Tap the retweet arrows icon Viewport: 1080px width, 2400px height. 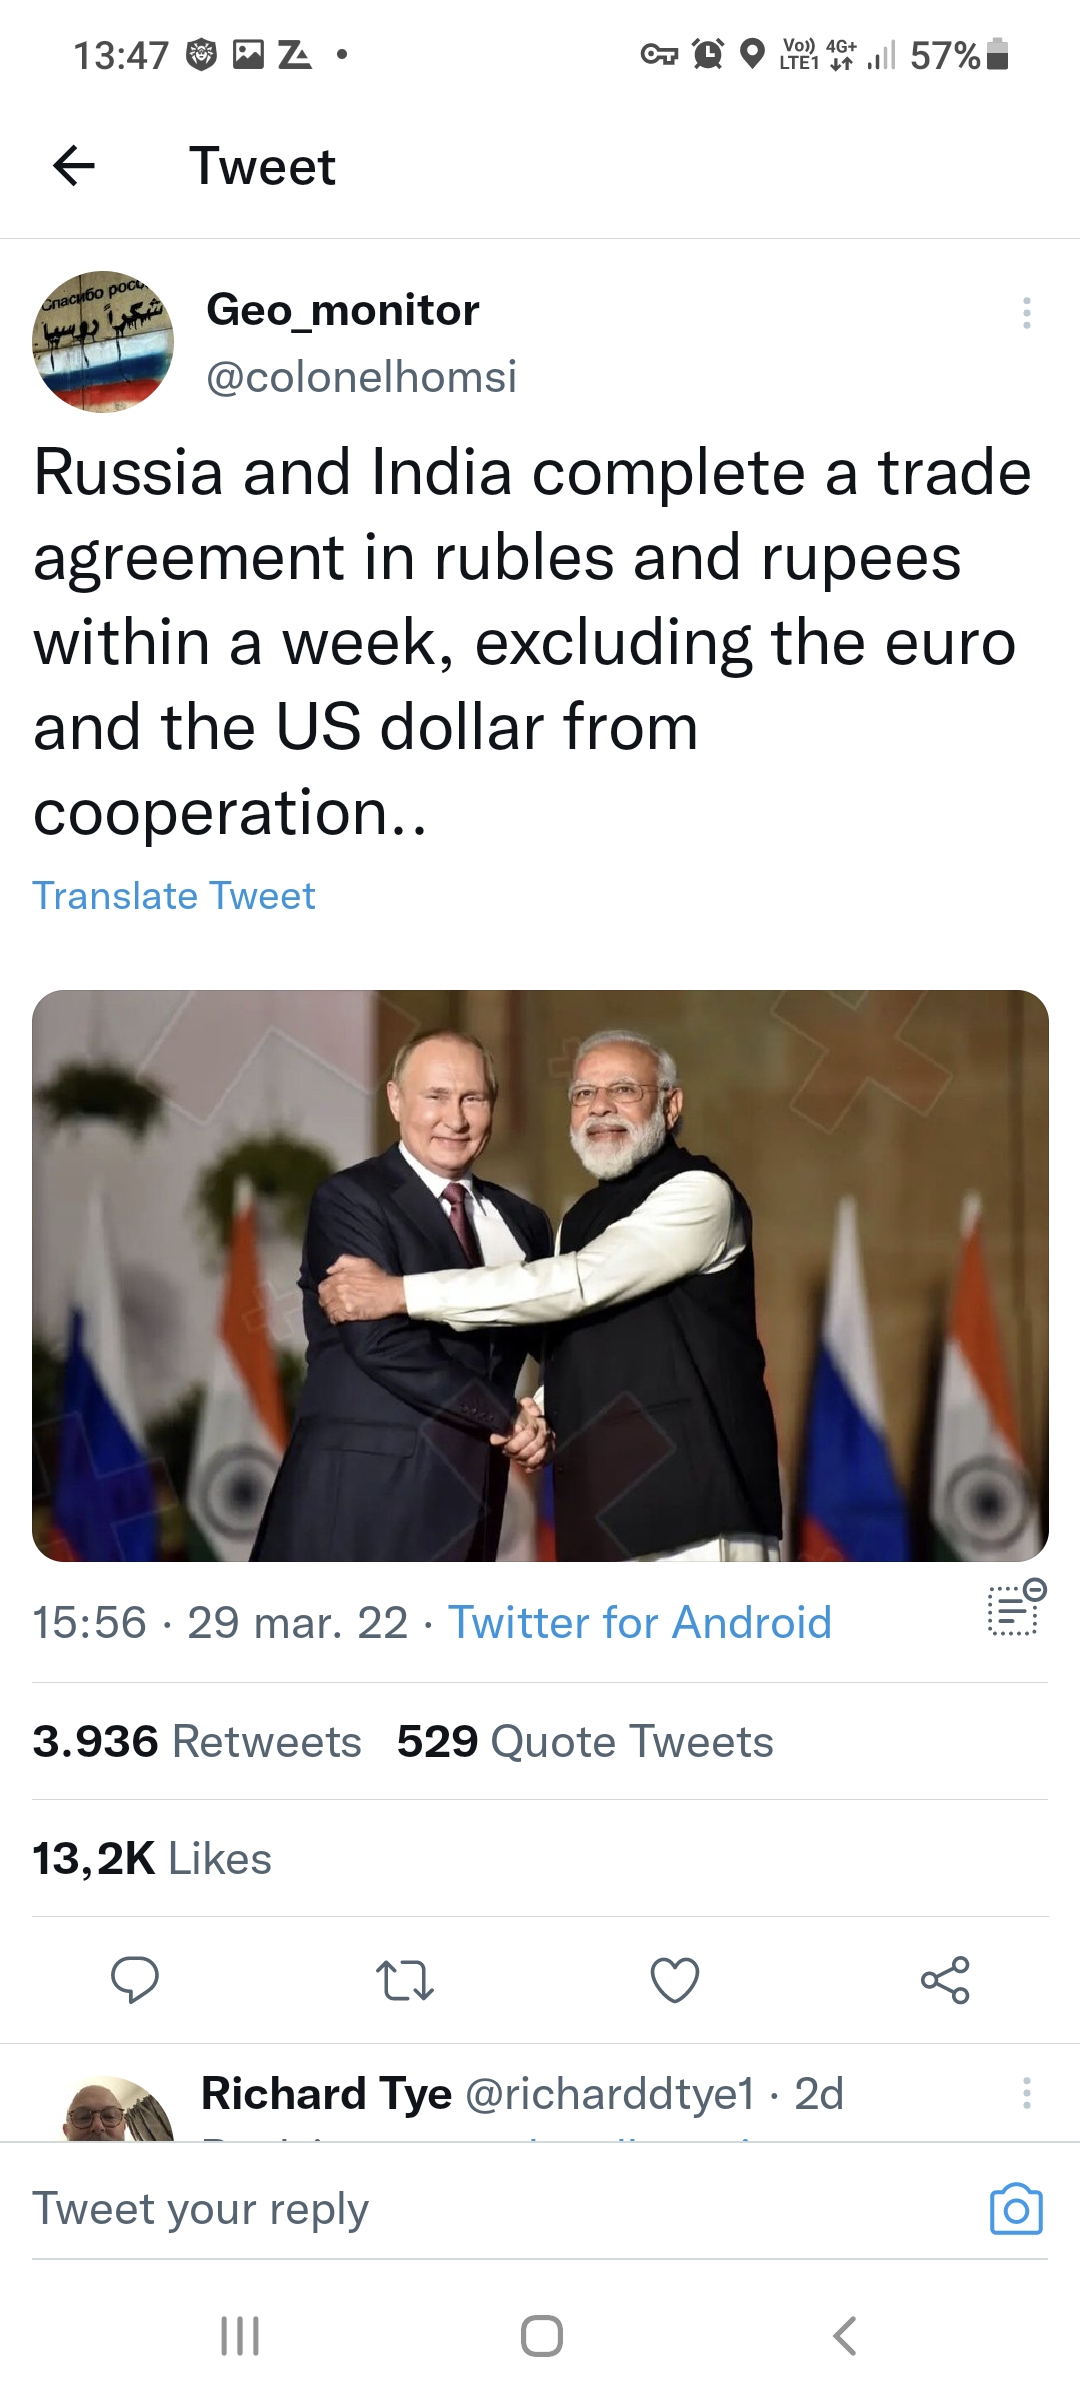tap(404, 1980)
